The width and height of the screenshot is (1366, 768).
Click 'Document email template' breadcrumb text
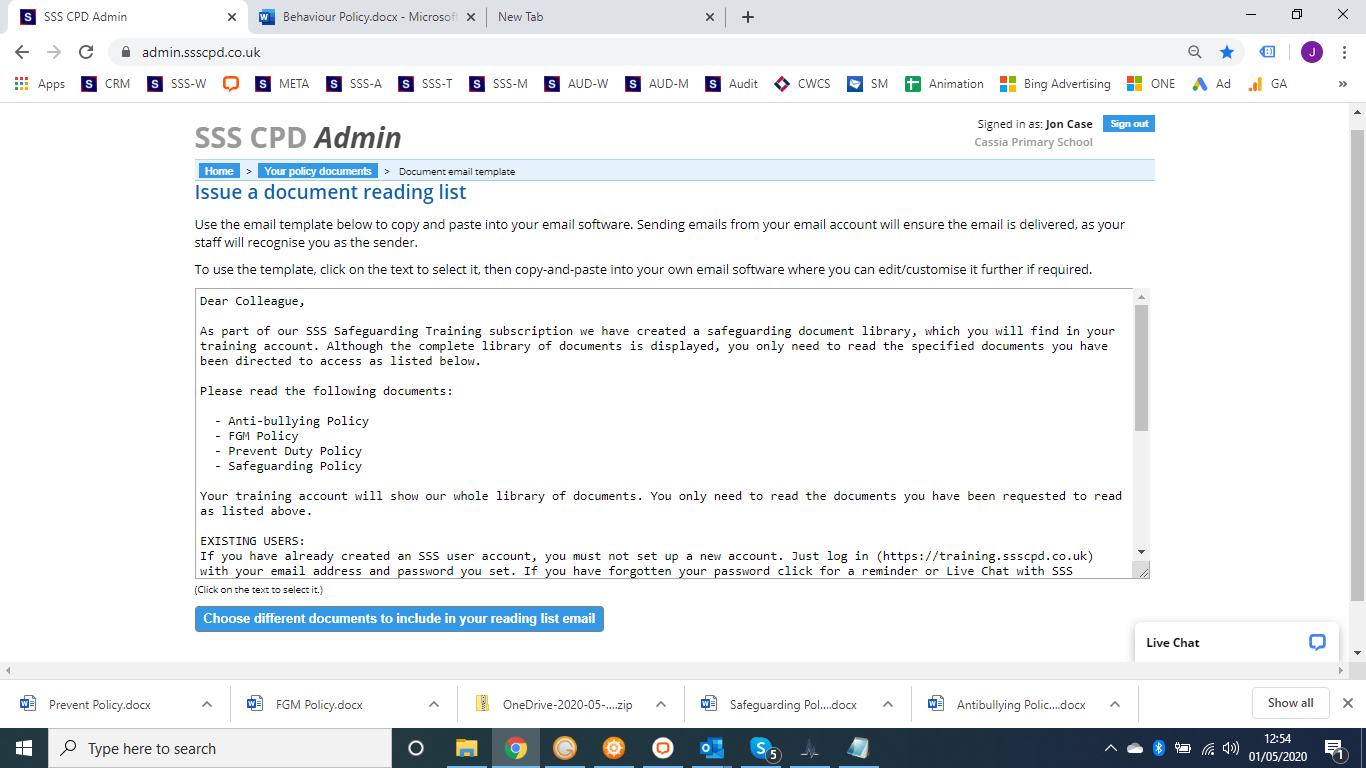point(457,171)
